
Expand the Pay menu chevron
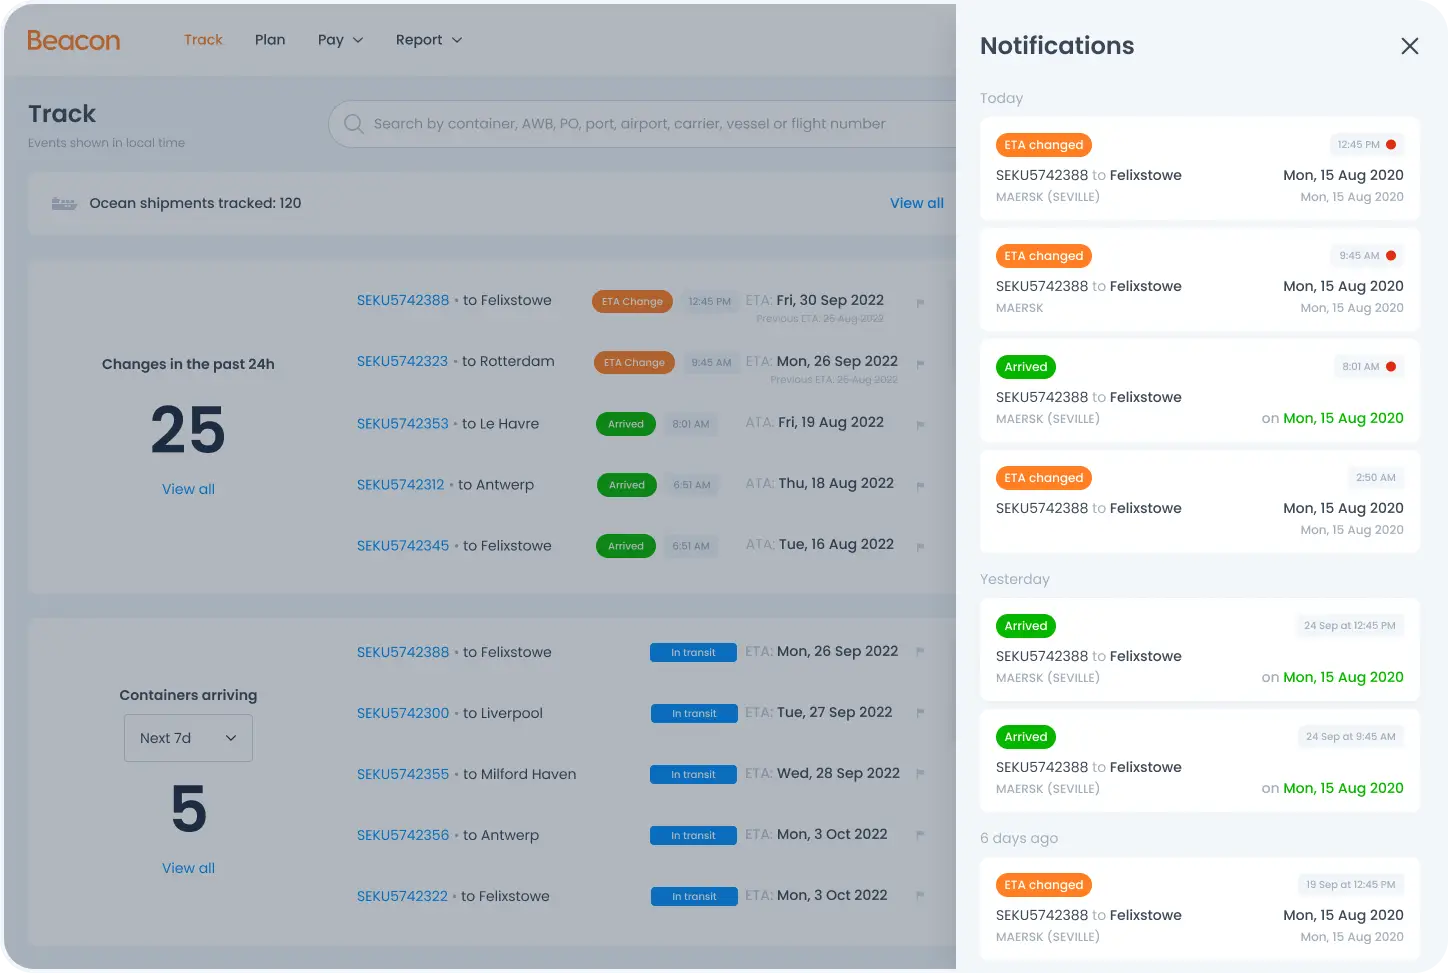[360, 40]
